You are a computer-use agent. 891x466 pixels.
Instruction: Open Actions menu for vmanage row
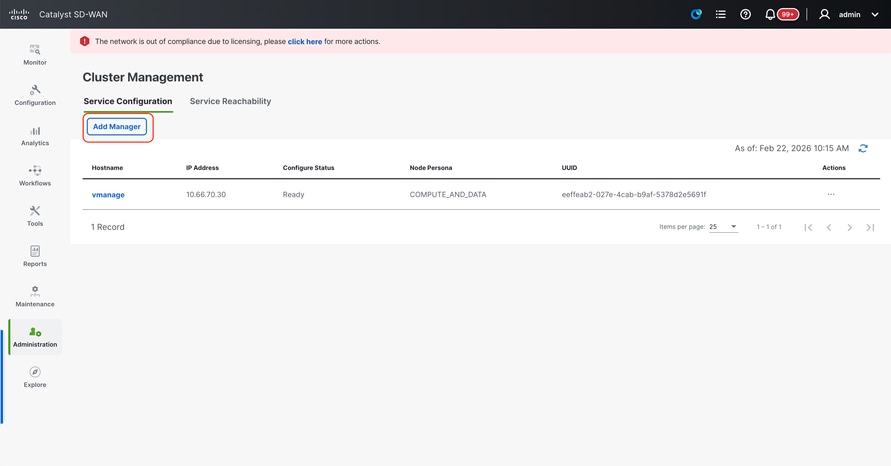click(x=831, y=194)
